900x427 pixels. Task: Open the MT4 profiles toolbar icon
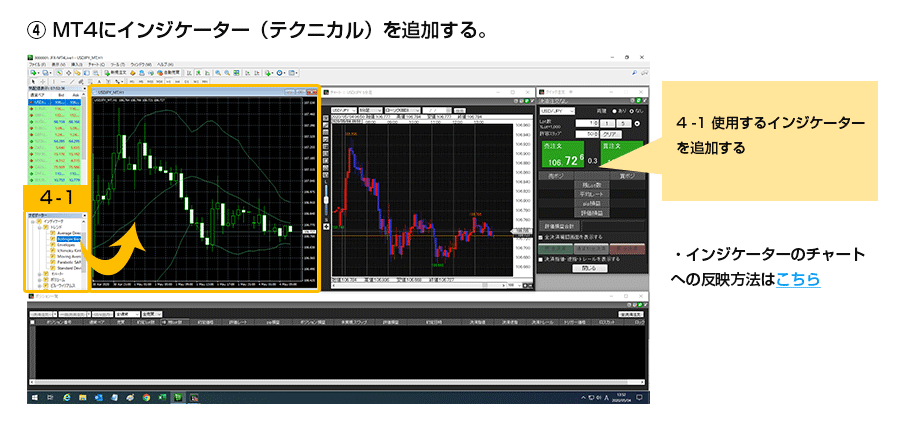[46, 73]
